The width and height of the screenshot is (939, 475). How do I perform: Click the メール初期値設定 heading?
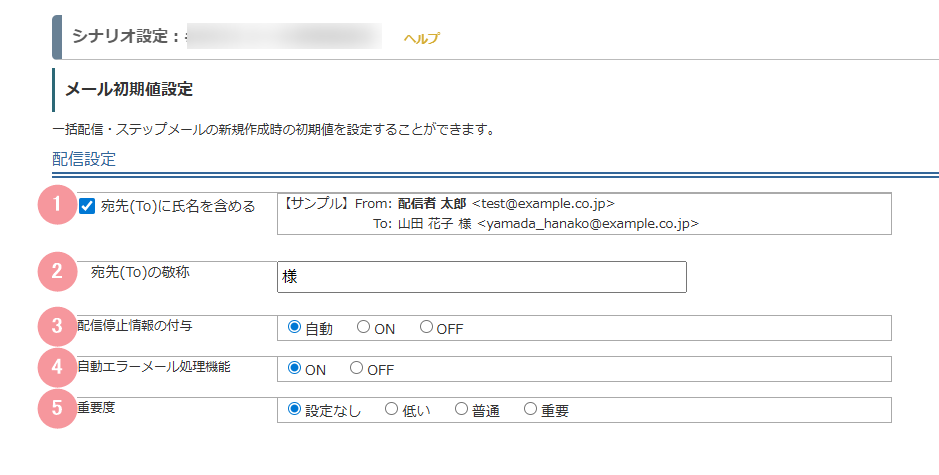[129, 89]
